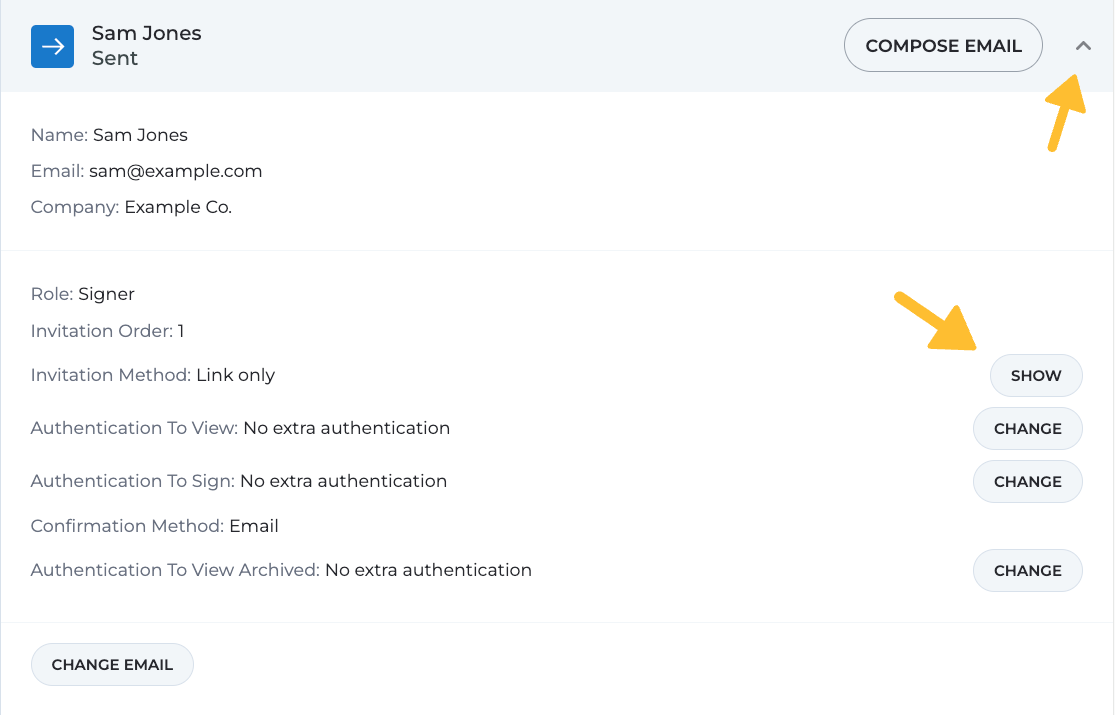The image size is (1115, 715).
Task: Click the Change Email button
Action: point(112,665)
